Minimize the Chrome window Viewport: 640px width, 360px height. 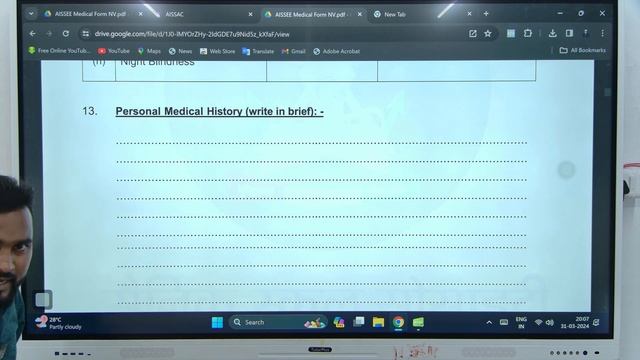(560, 13)
